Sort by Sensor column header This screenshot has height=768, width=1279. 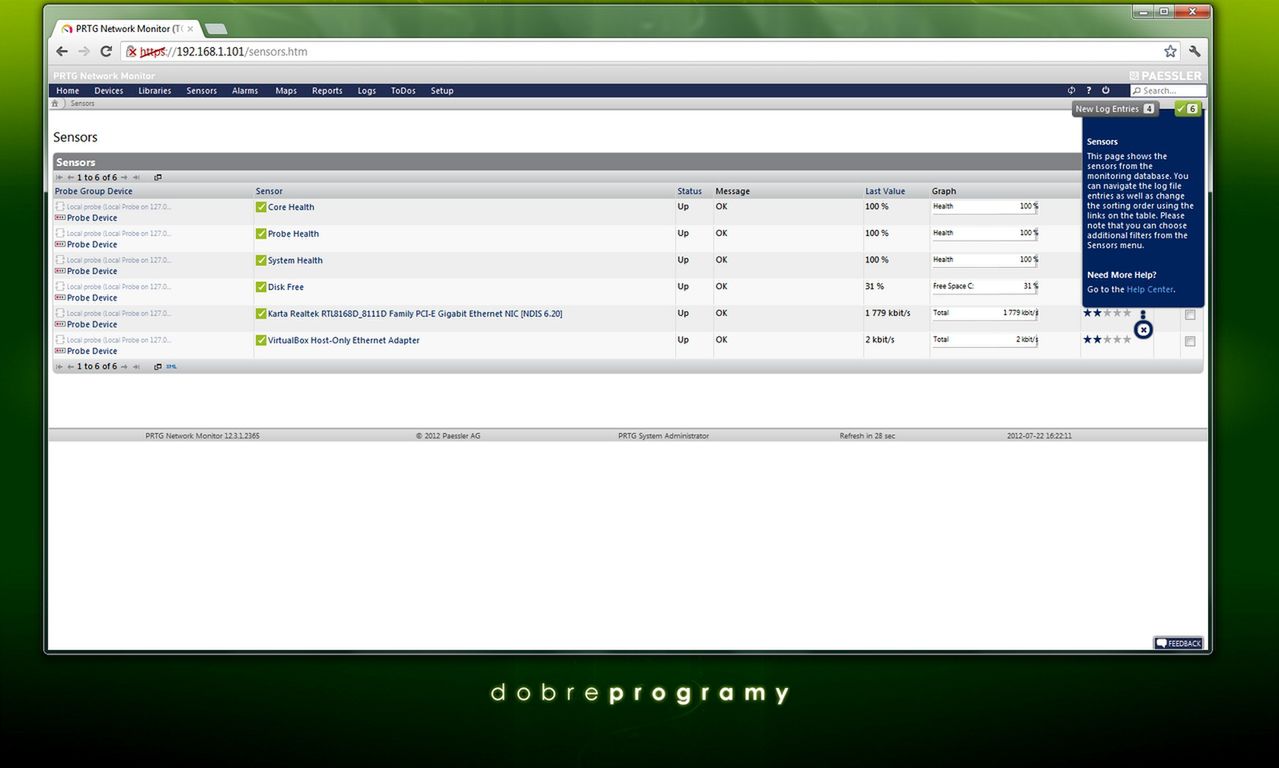(x=269, y=191)
